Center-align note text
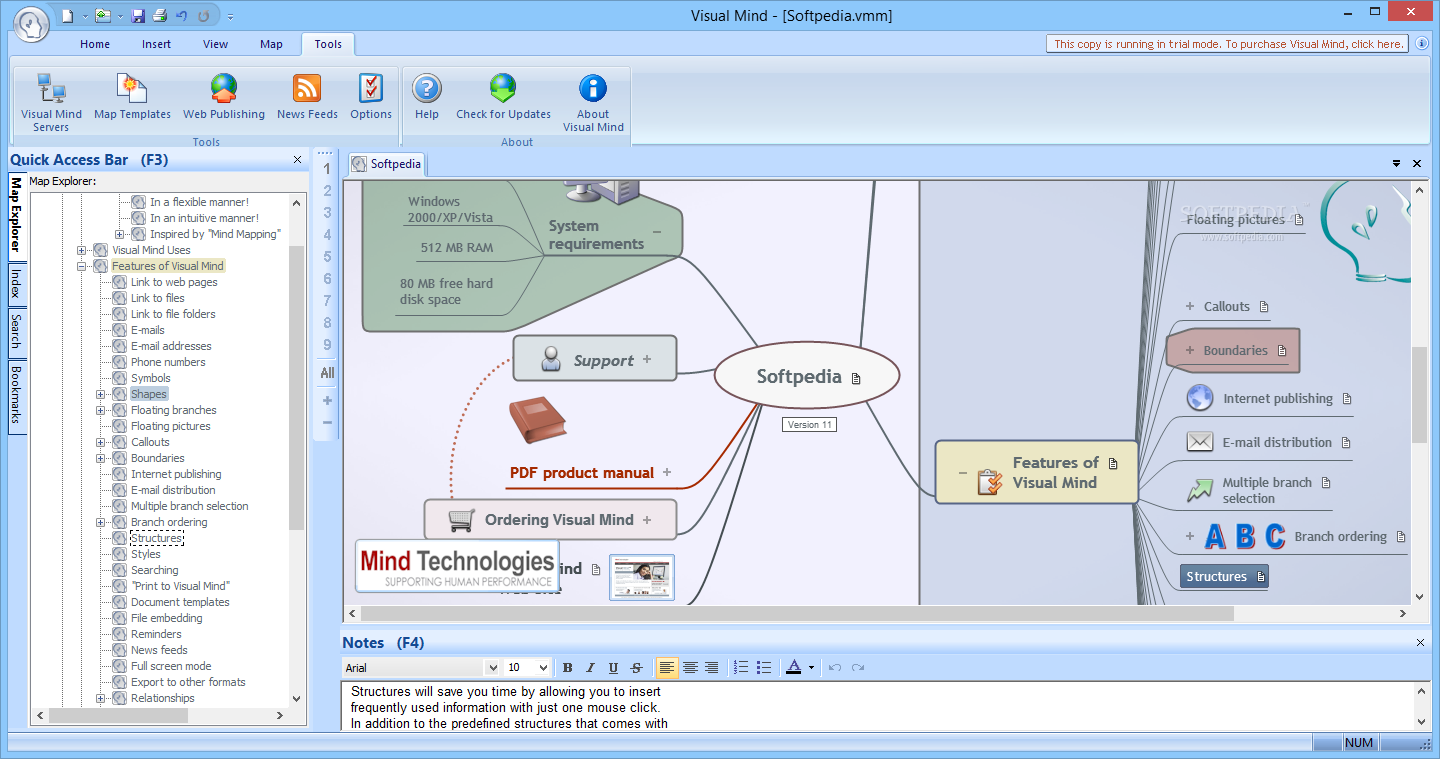 coord(690,667)
